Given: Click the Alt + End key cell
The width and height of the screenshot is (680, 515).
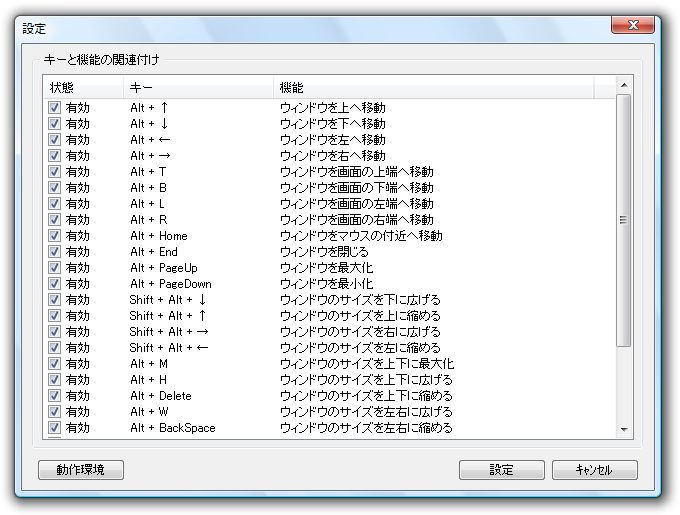Looking at the screenshot, I should [x=154, y=252].
